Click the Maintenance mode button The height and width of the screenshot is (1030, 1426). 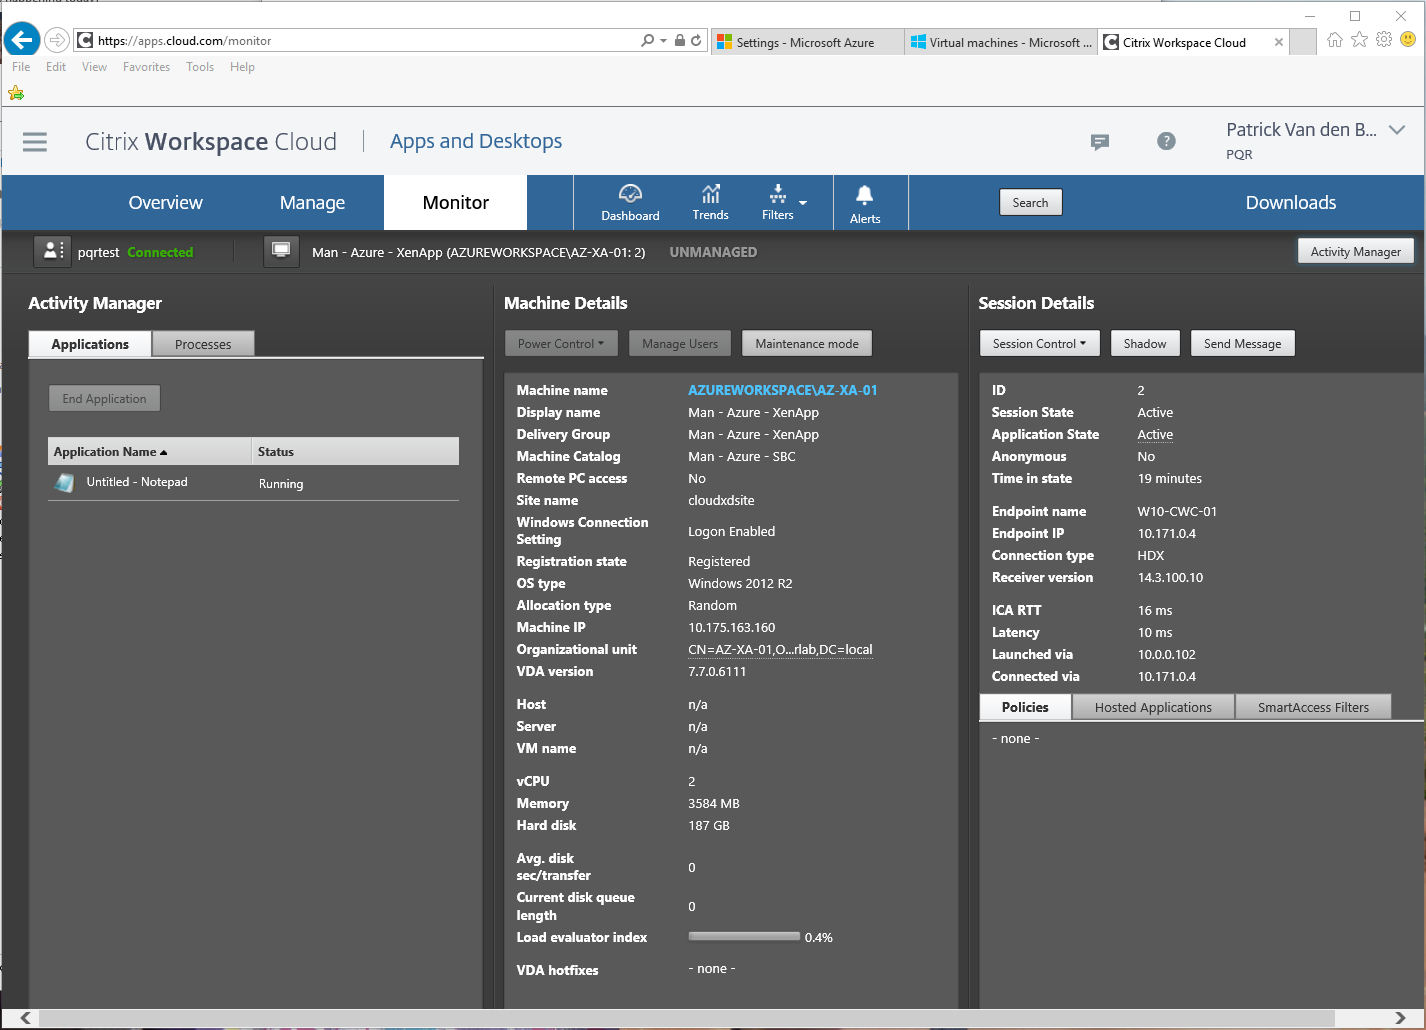(807, 343)
